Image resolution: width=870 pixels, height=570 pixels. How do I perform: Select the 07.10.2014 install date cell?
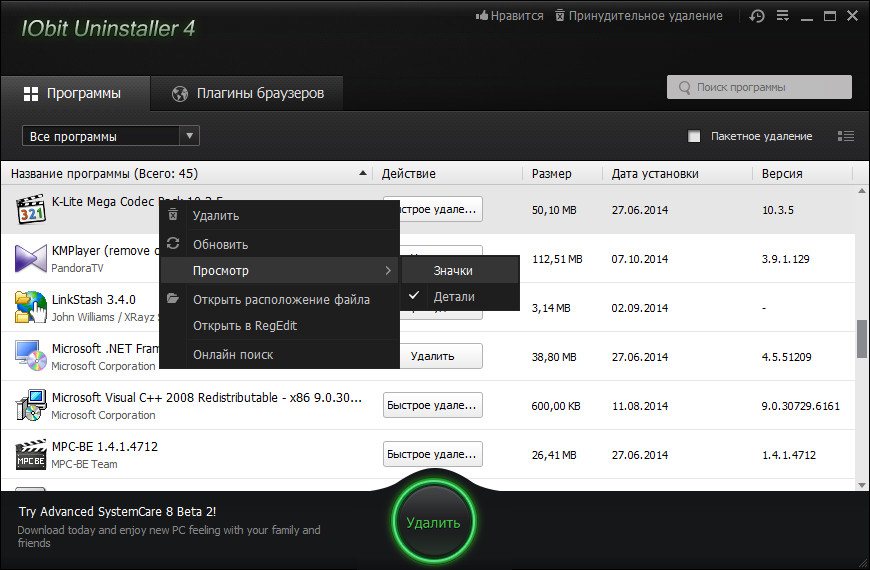[639, 259]
